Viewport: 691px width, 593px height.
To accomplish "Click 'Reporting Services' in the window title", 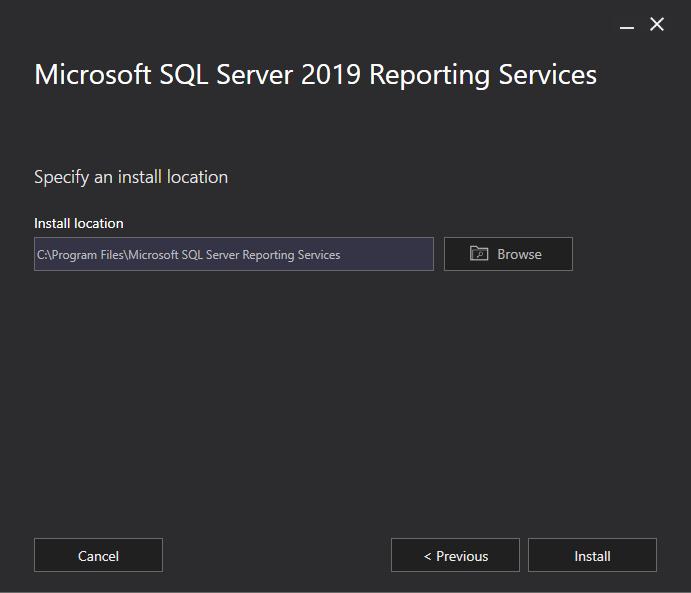I will tap(483, 75).
